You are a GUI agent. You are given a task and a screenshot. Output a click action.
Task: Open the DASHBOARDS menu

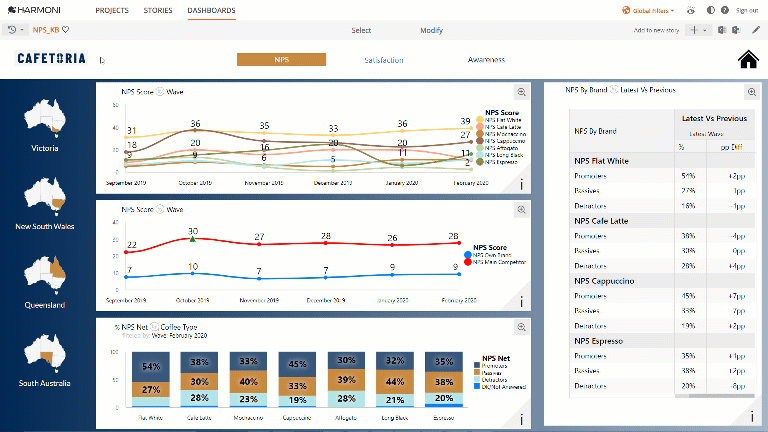pyautogui.click(x=211, y=10)
